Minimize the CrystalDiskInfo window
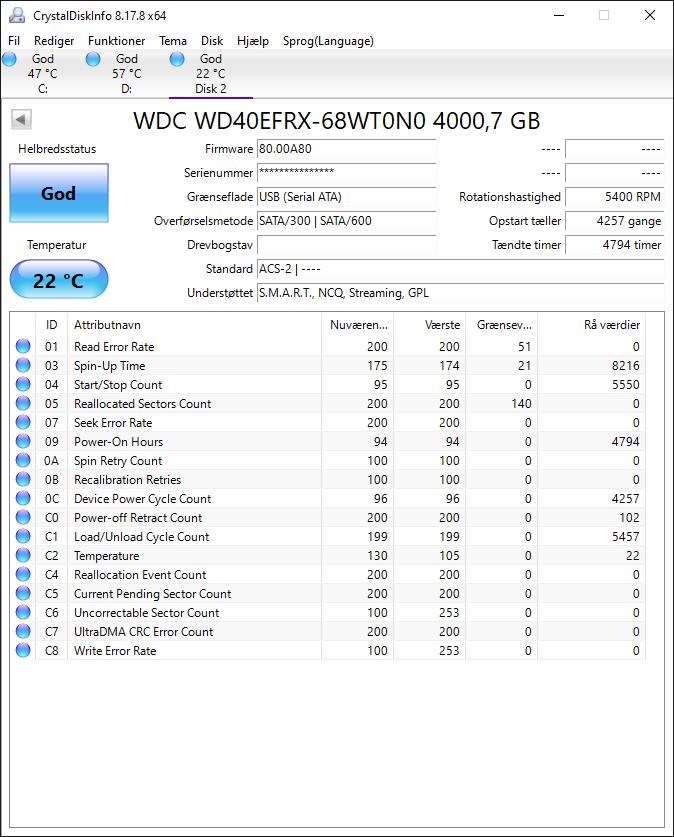Viewport: 674px width, 837px height. [x=559, y=15]
